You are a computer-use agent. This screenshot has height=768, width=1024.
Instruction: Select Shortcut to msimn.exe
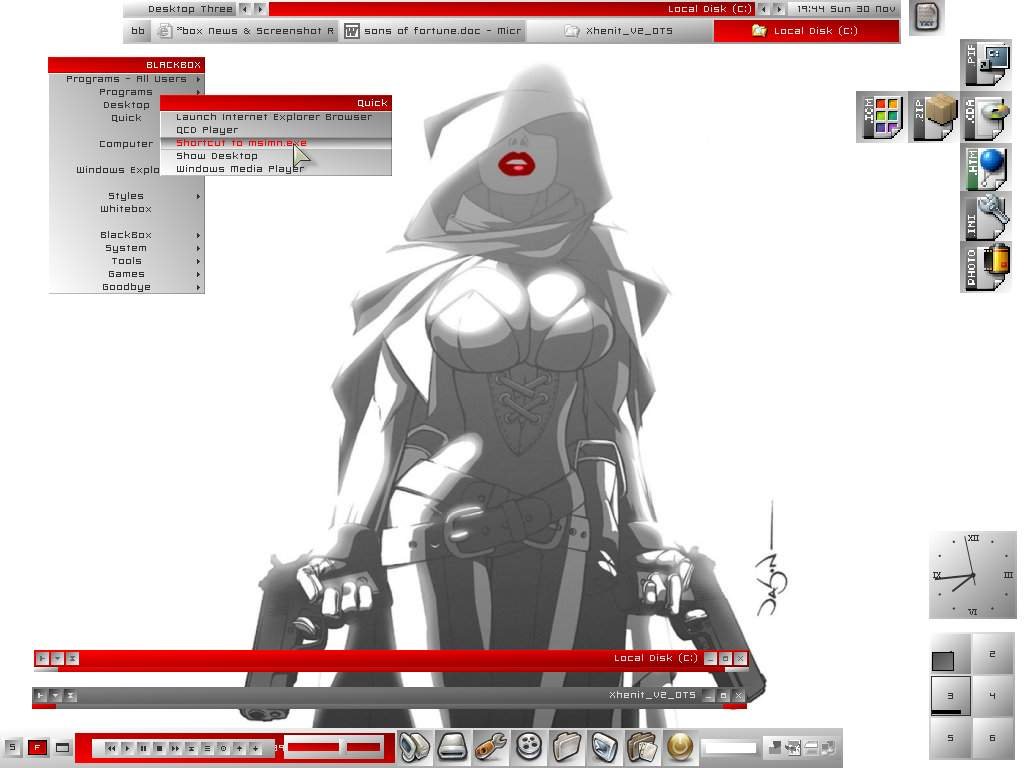pos(276,143)
